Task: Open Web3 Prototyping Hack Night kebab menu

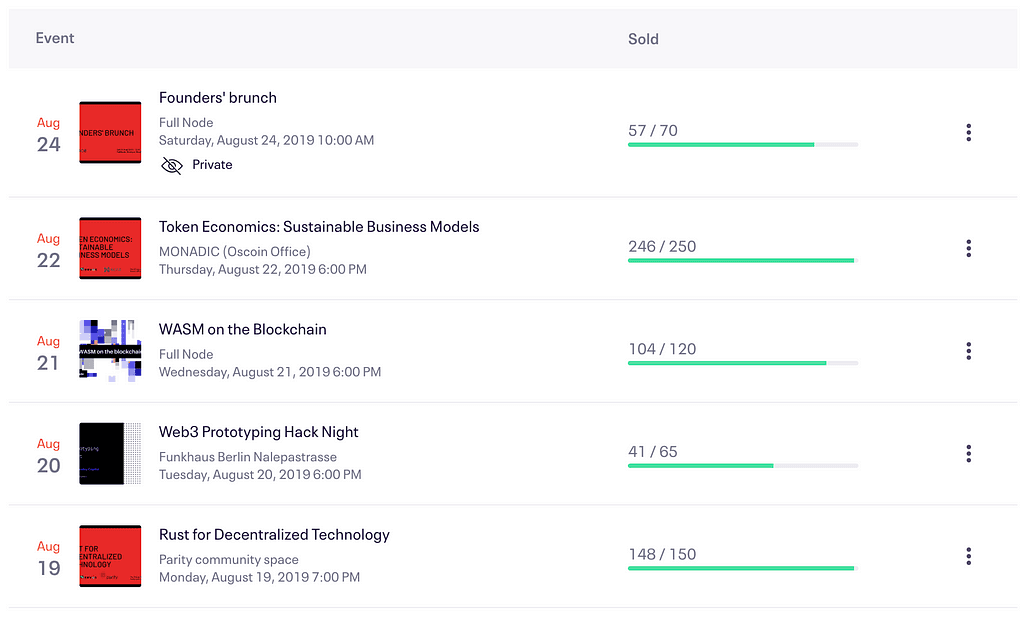Action: click(968, 454)
